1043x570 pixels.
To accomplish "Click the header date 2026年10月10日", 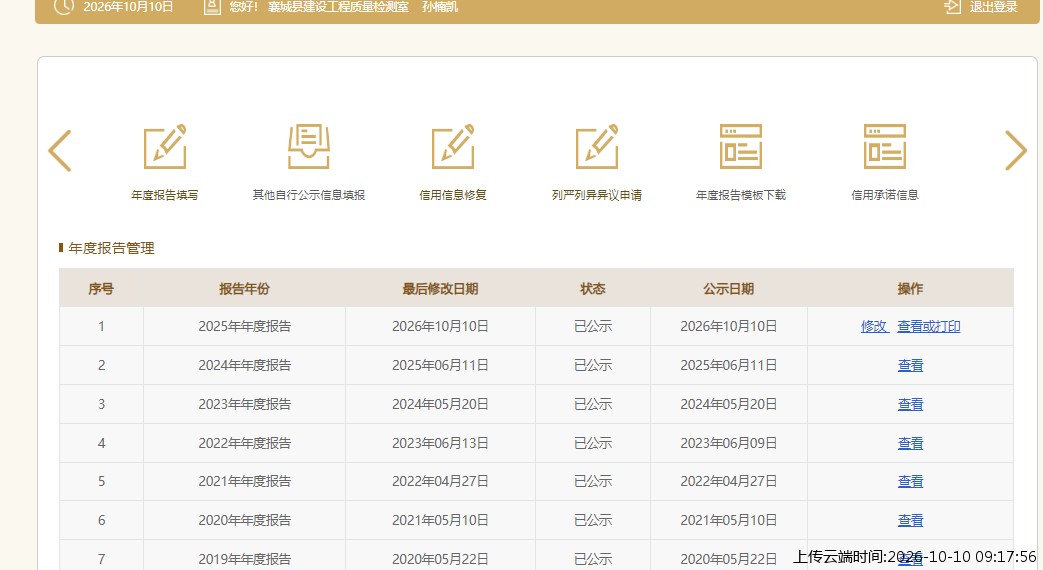I will point(128,7).
